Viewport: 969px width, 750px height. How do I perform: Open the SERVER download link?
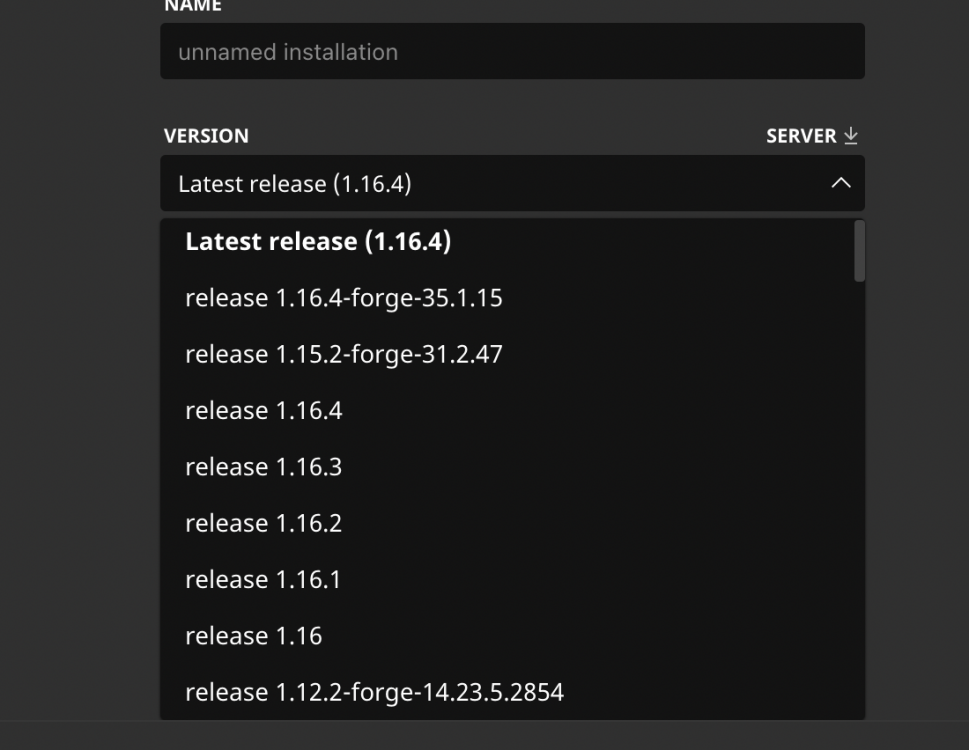click(812, 136)
